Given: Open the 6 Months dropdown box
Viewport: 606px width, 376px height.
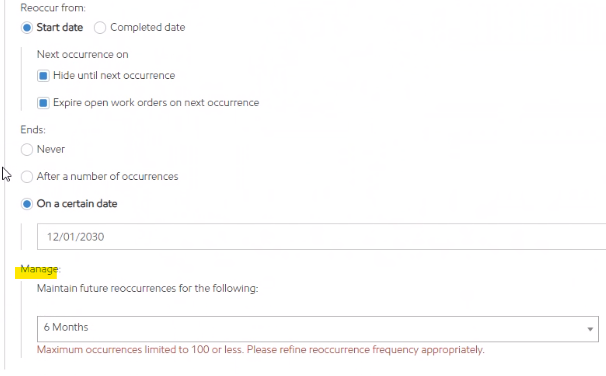Looking at the screenshot, I should 318,329.
